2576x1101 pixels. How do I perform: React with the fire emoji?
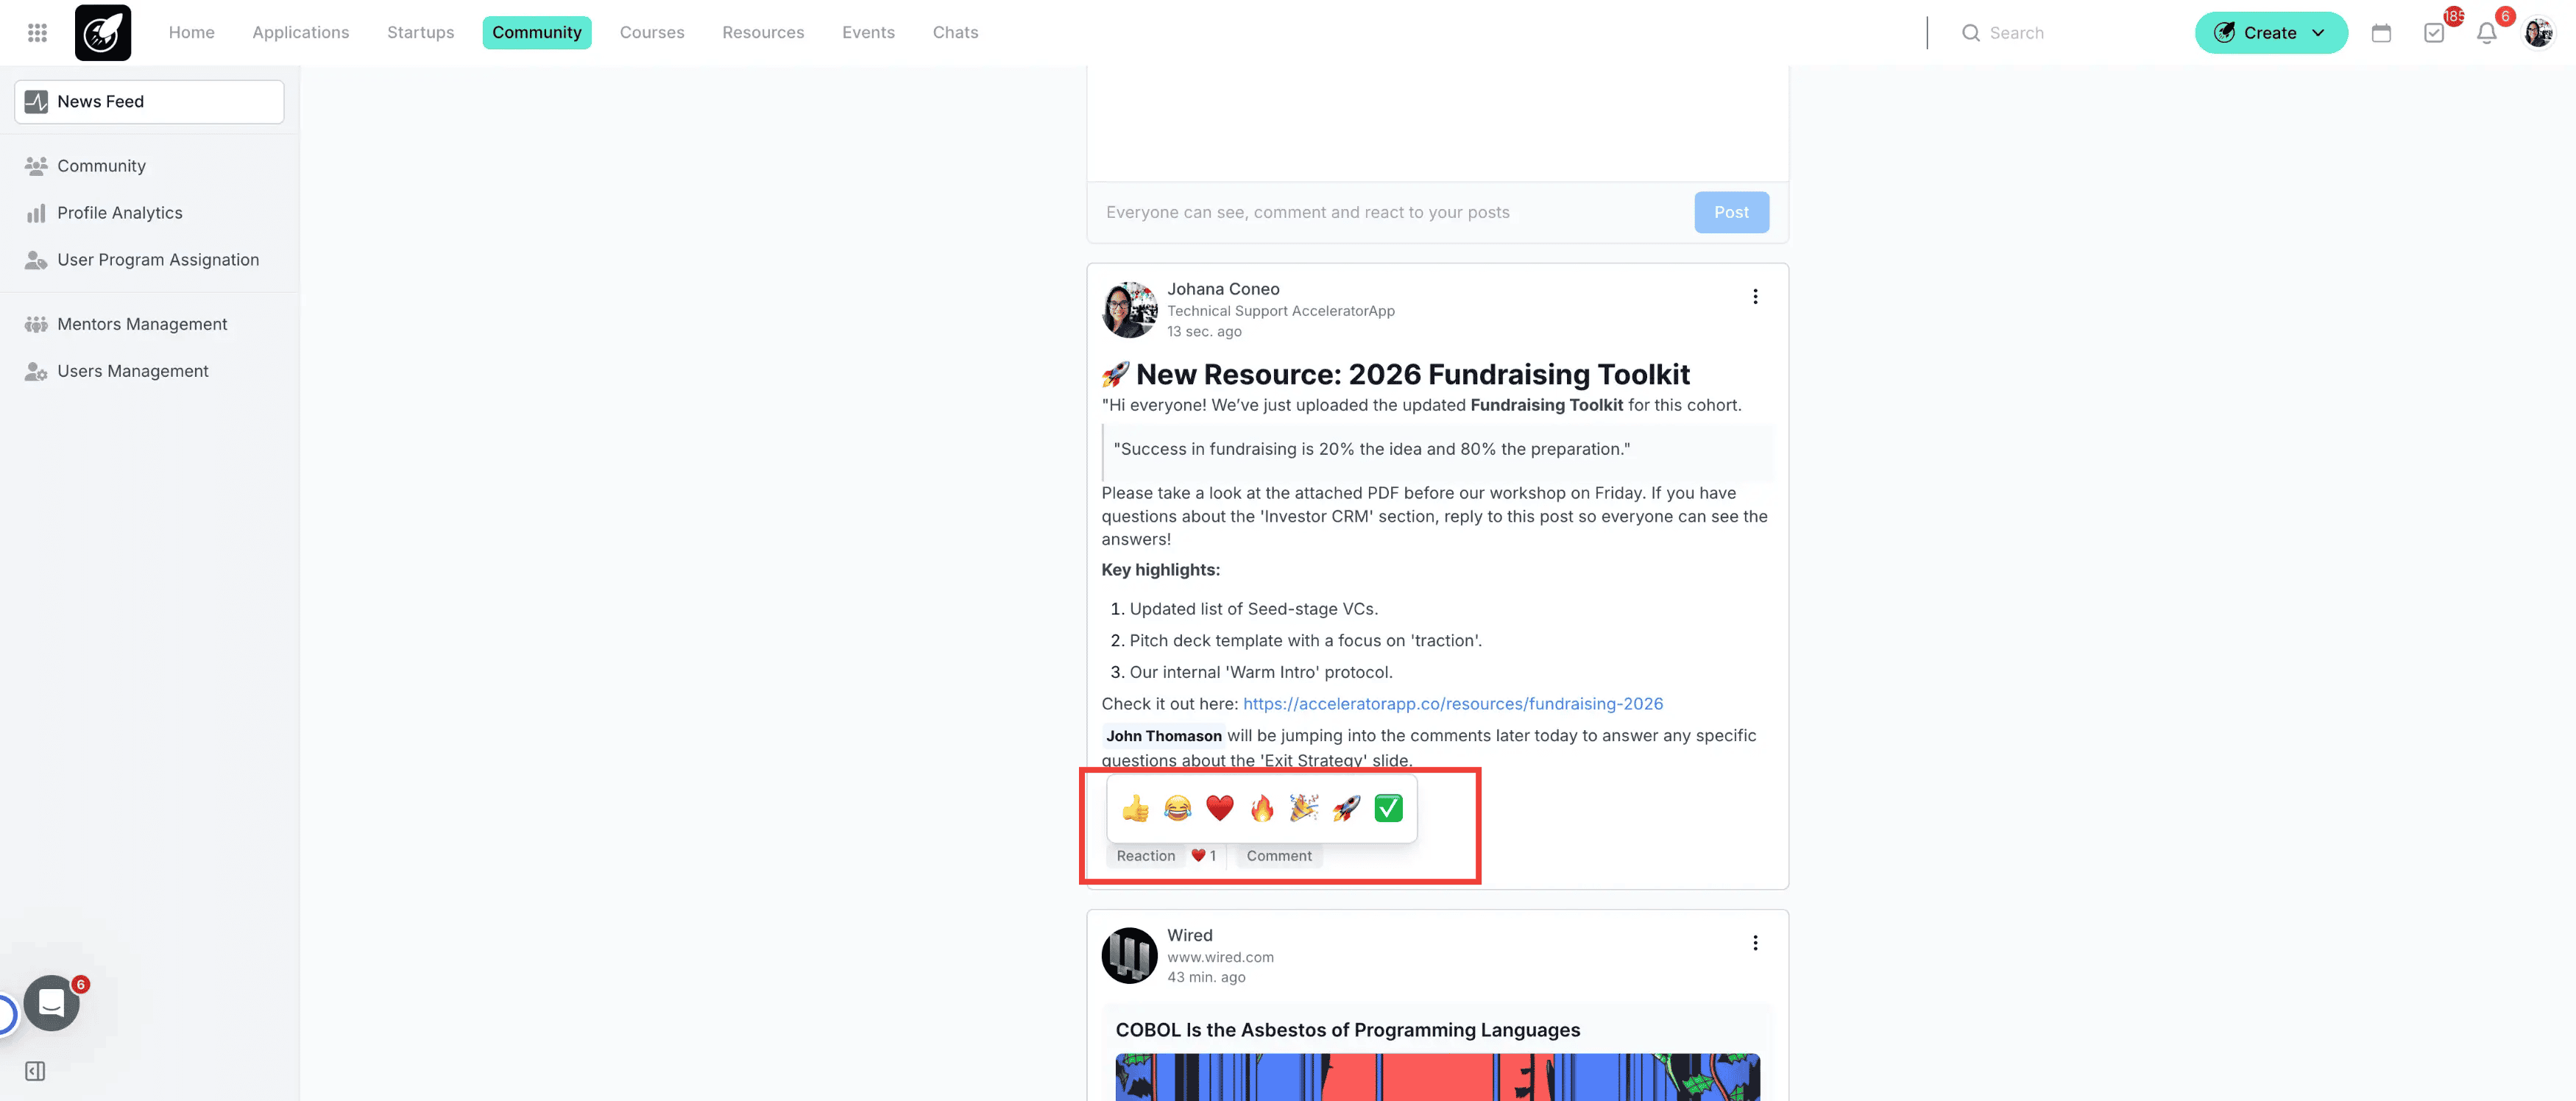[1262, 808]
